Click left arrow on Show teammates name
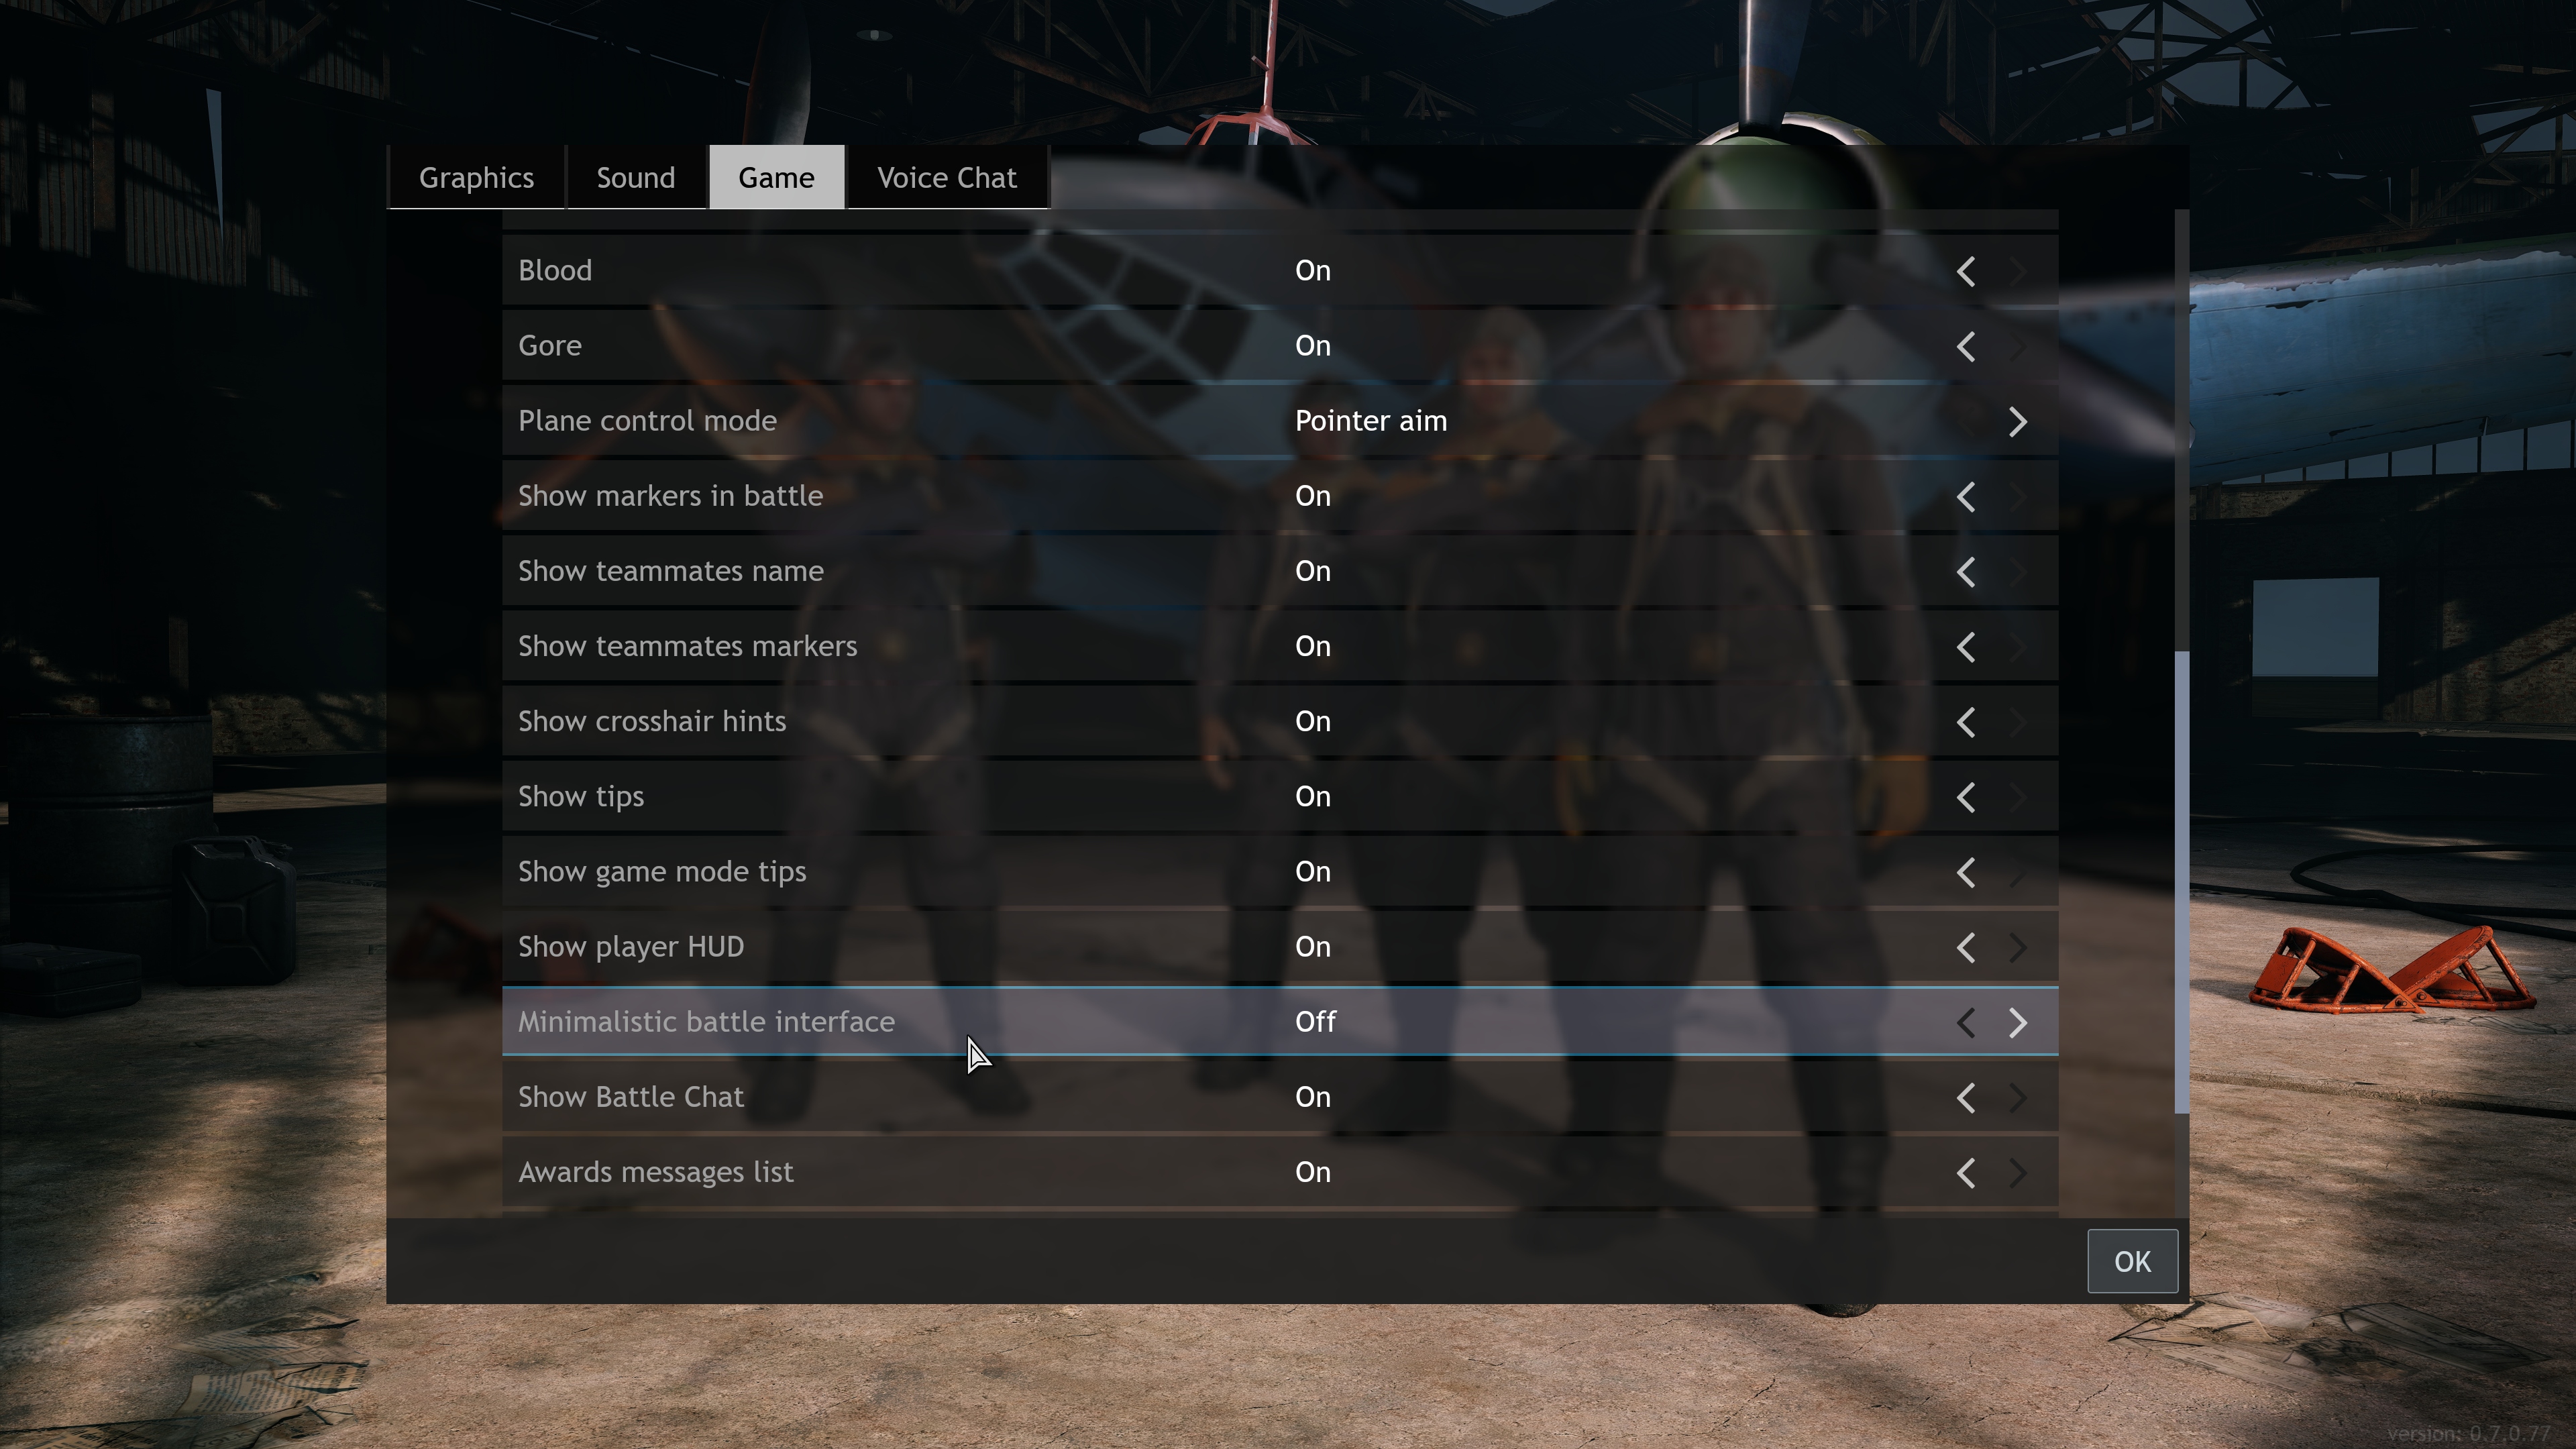This screenshot has width=2576, height=1449. click(1966, 571)
